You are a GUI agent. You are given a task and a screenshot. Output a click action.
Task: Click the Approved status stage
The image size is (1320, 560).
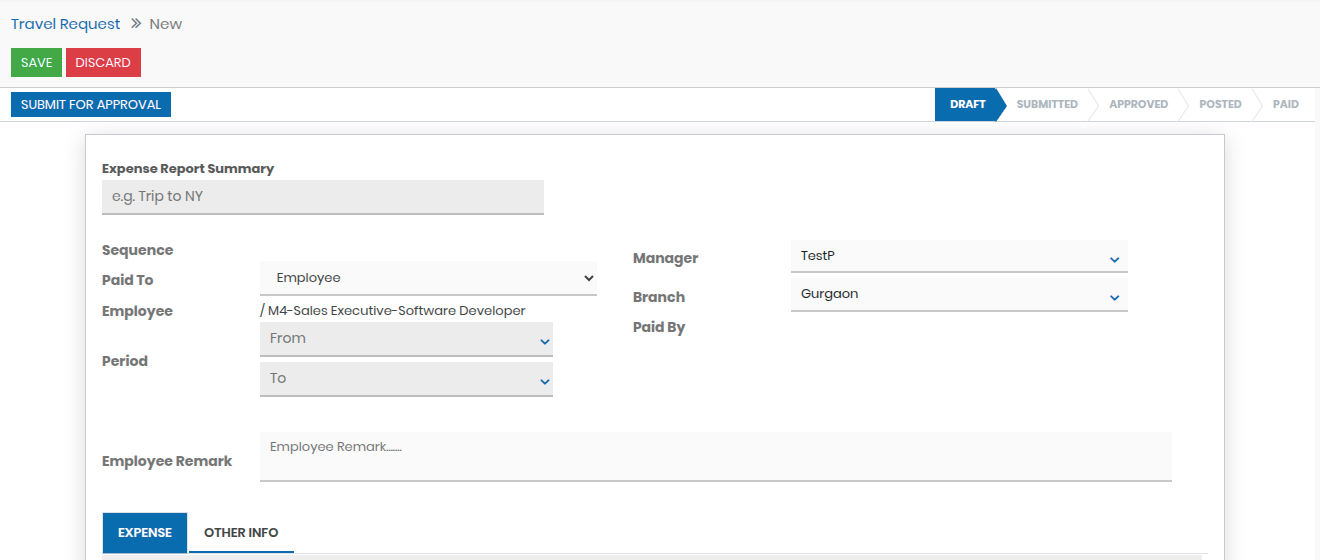(1138, 104)
